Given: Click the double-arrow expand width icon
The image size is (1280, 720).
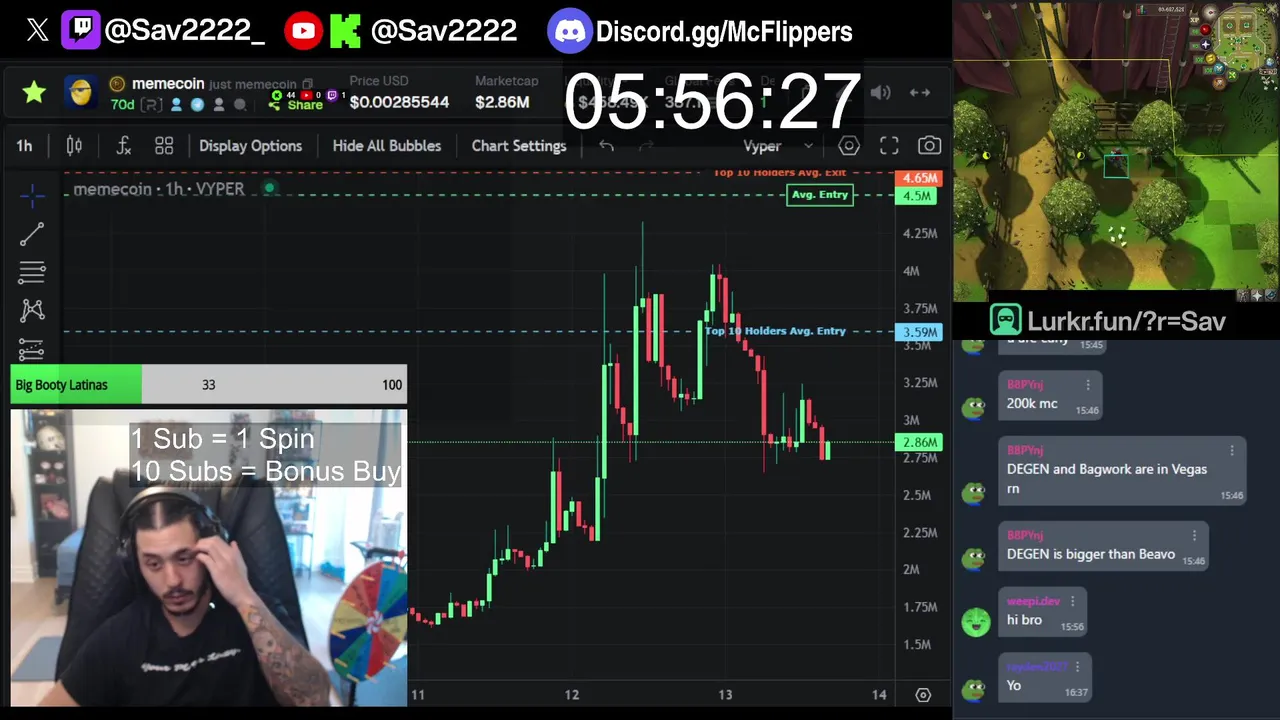Looking at the screenshot, I should click(x=920, y=93).
